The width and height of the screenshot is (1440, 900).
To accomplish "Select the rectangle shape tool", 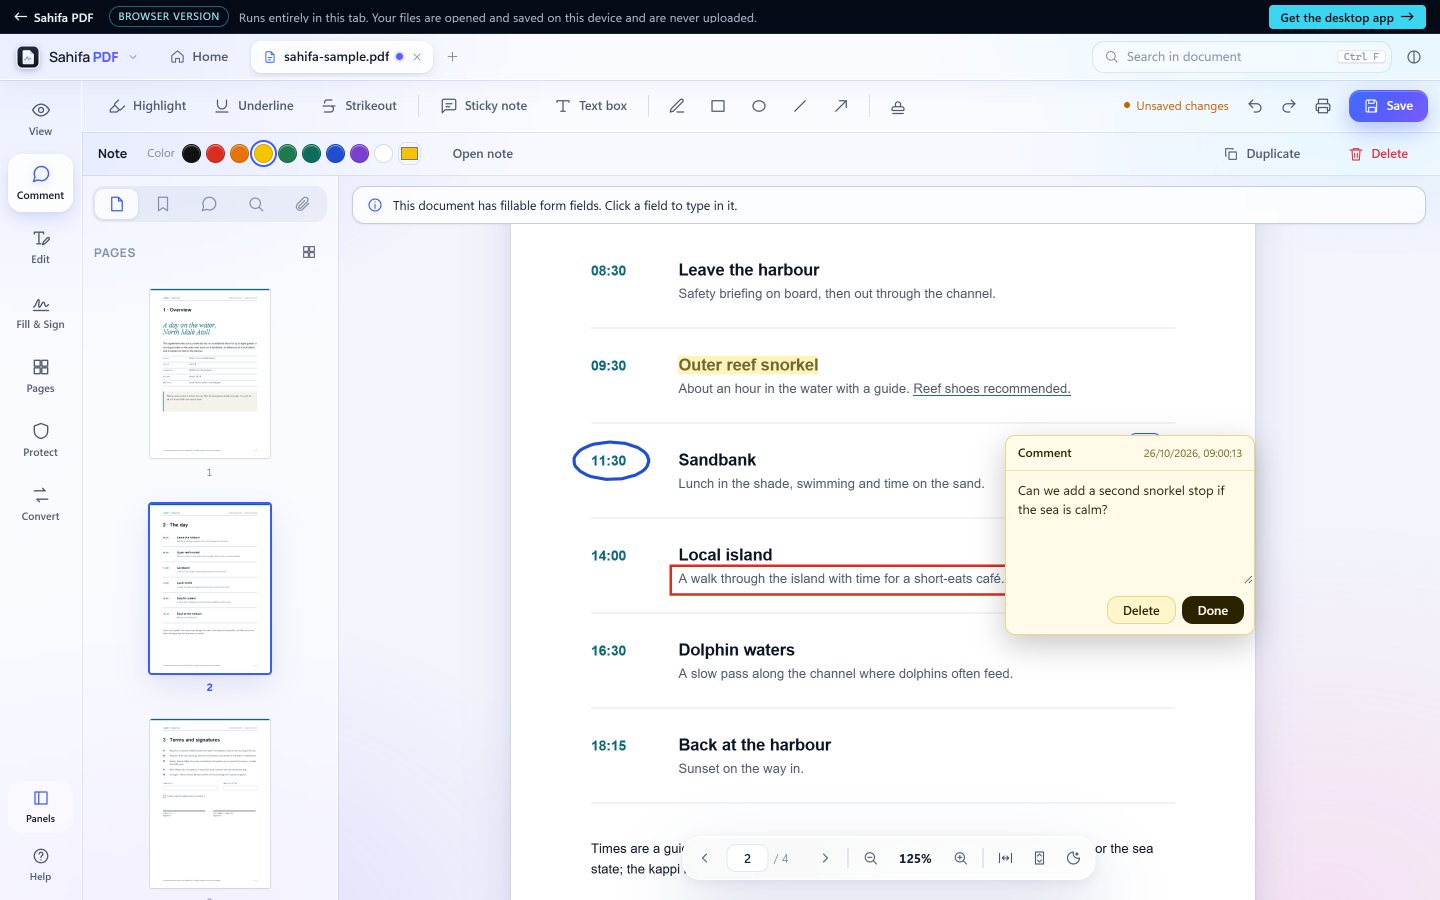I will tap(718, 106).
